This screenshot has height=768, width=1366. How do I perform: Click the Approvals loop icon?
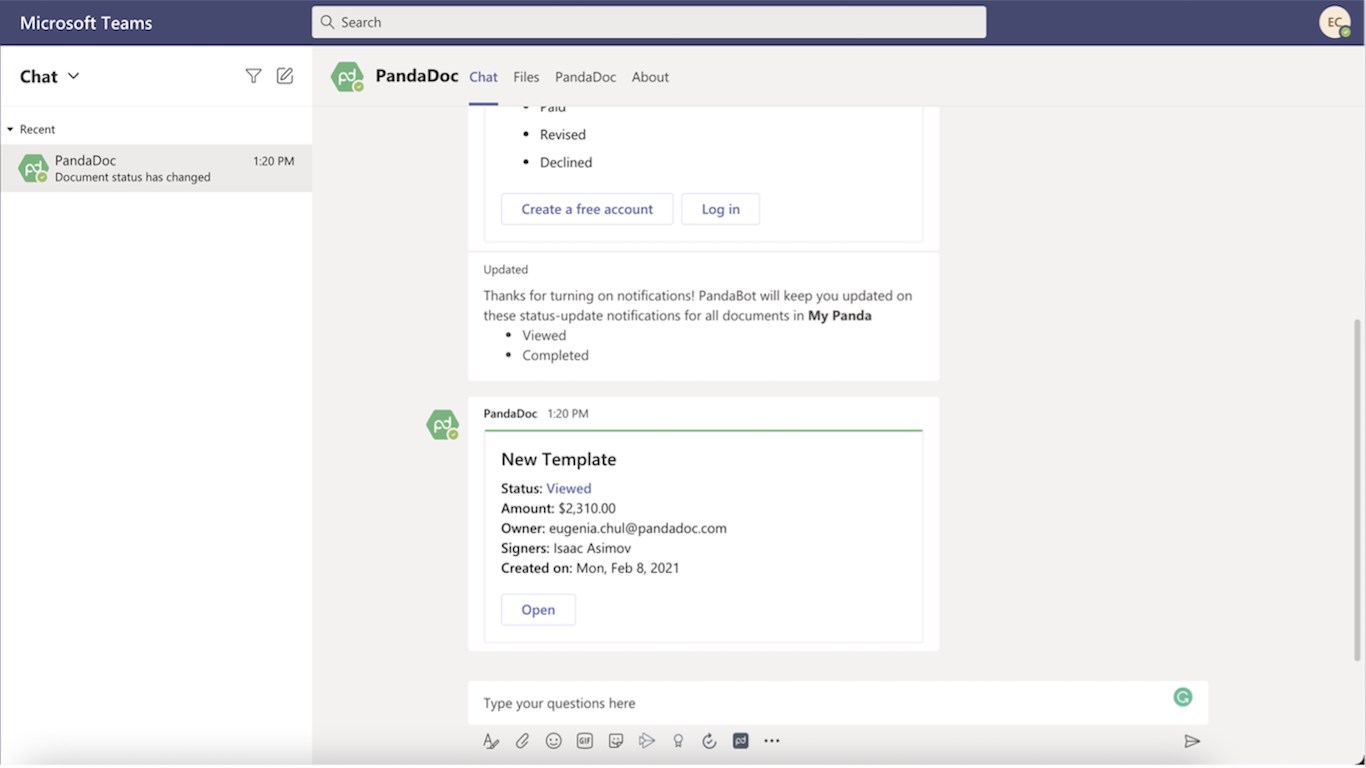tap(709, 741)
